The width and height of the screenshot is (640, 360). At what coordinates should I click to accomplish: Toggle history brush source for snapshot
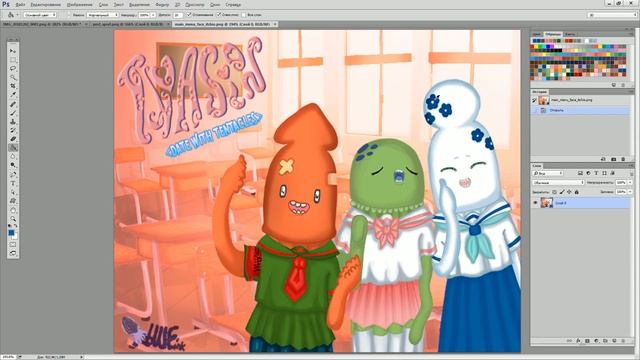tap(534, 100)
